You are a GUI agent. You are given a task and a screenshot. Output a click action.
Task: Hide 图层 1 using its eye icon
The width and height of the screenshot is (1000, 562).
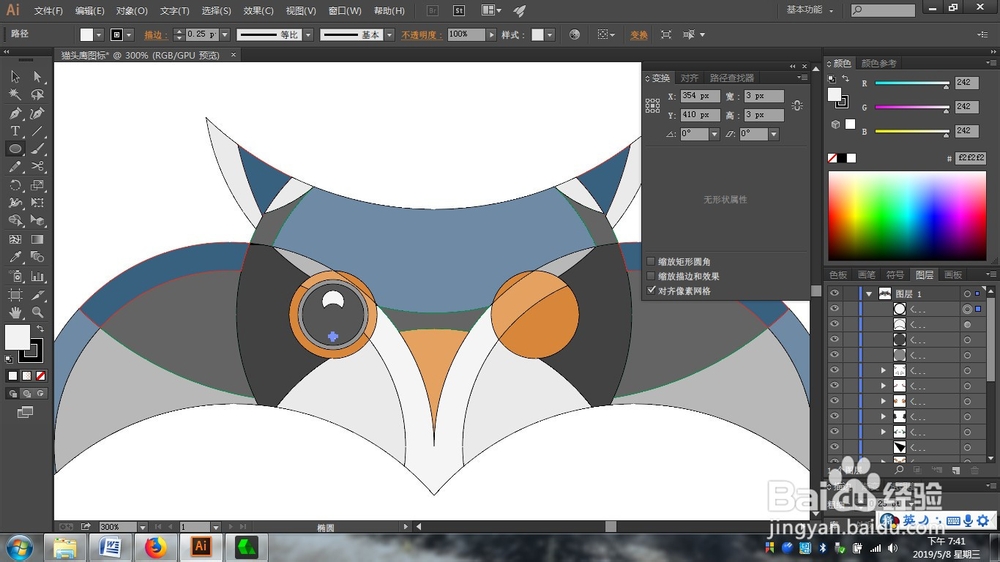[834, 293]
